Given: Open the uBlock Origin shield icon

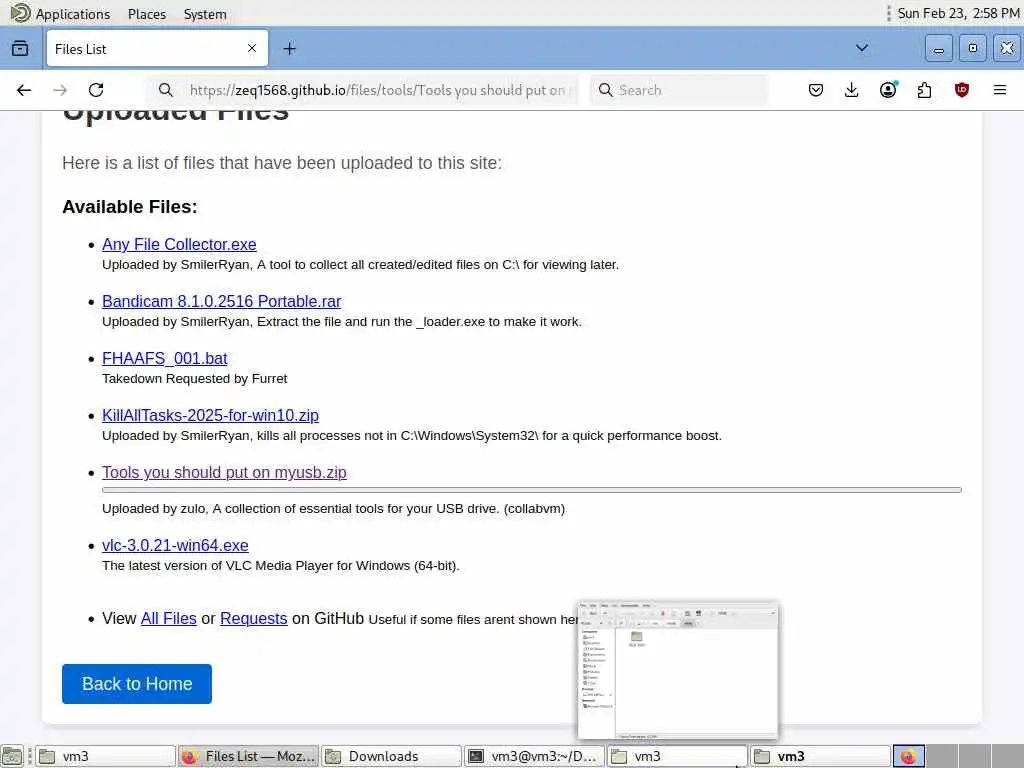Looking at the screenshot, I should tap(961, 90).
